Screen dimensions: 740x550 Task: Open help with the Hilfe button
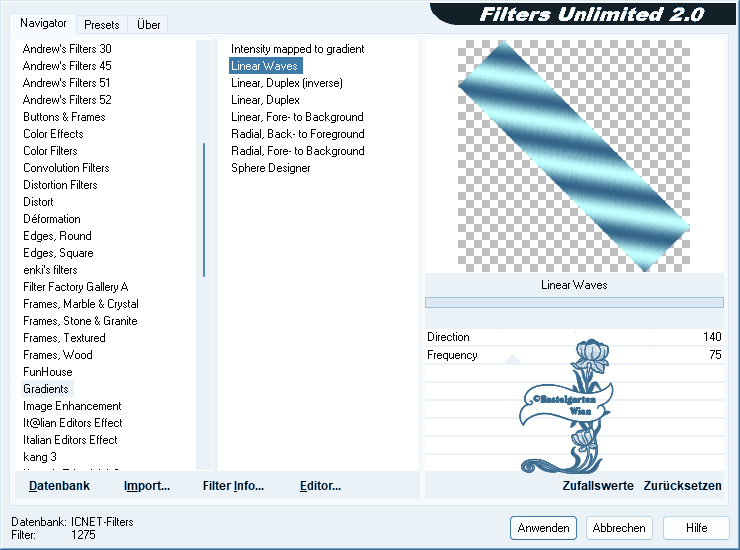(696, 527)
